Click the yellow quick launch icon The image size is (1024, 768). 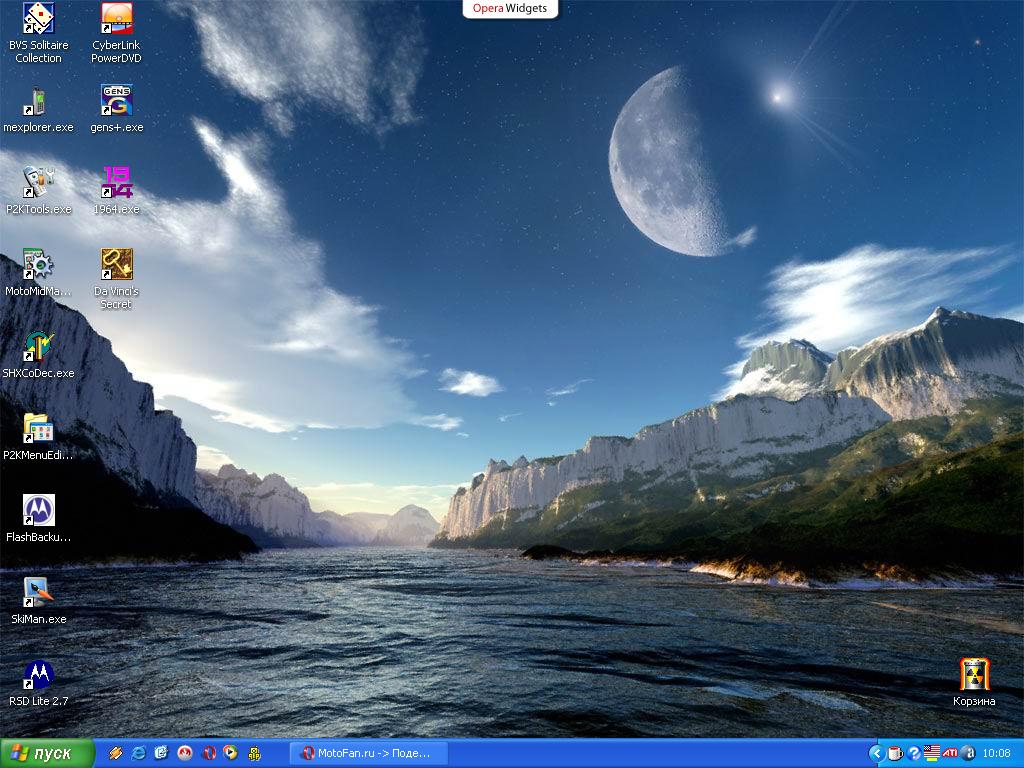[x=254, y=754]
